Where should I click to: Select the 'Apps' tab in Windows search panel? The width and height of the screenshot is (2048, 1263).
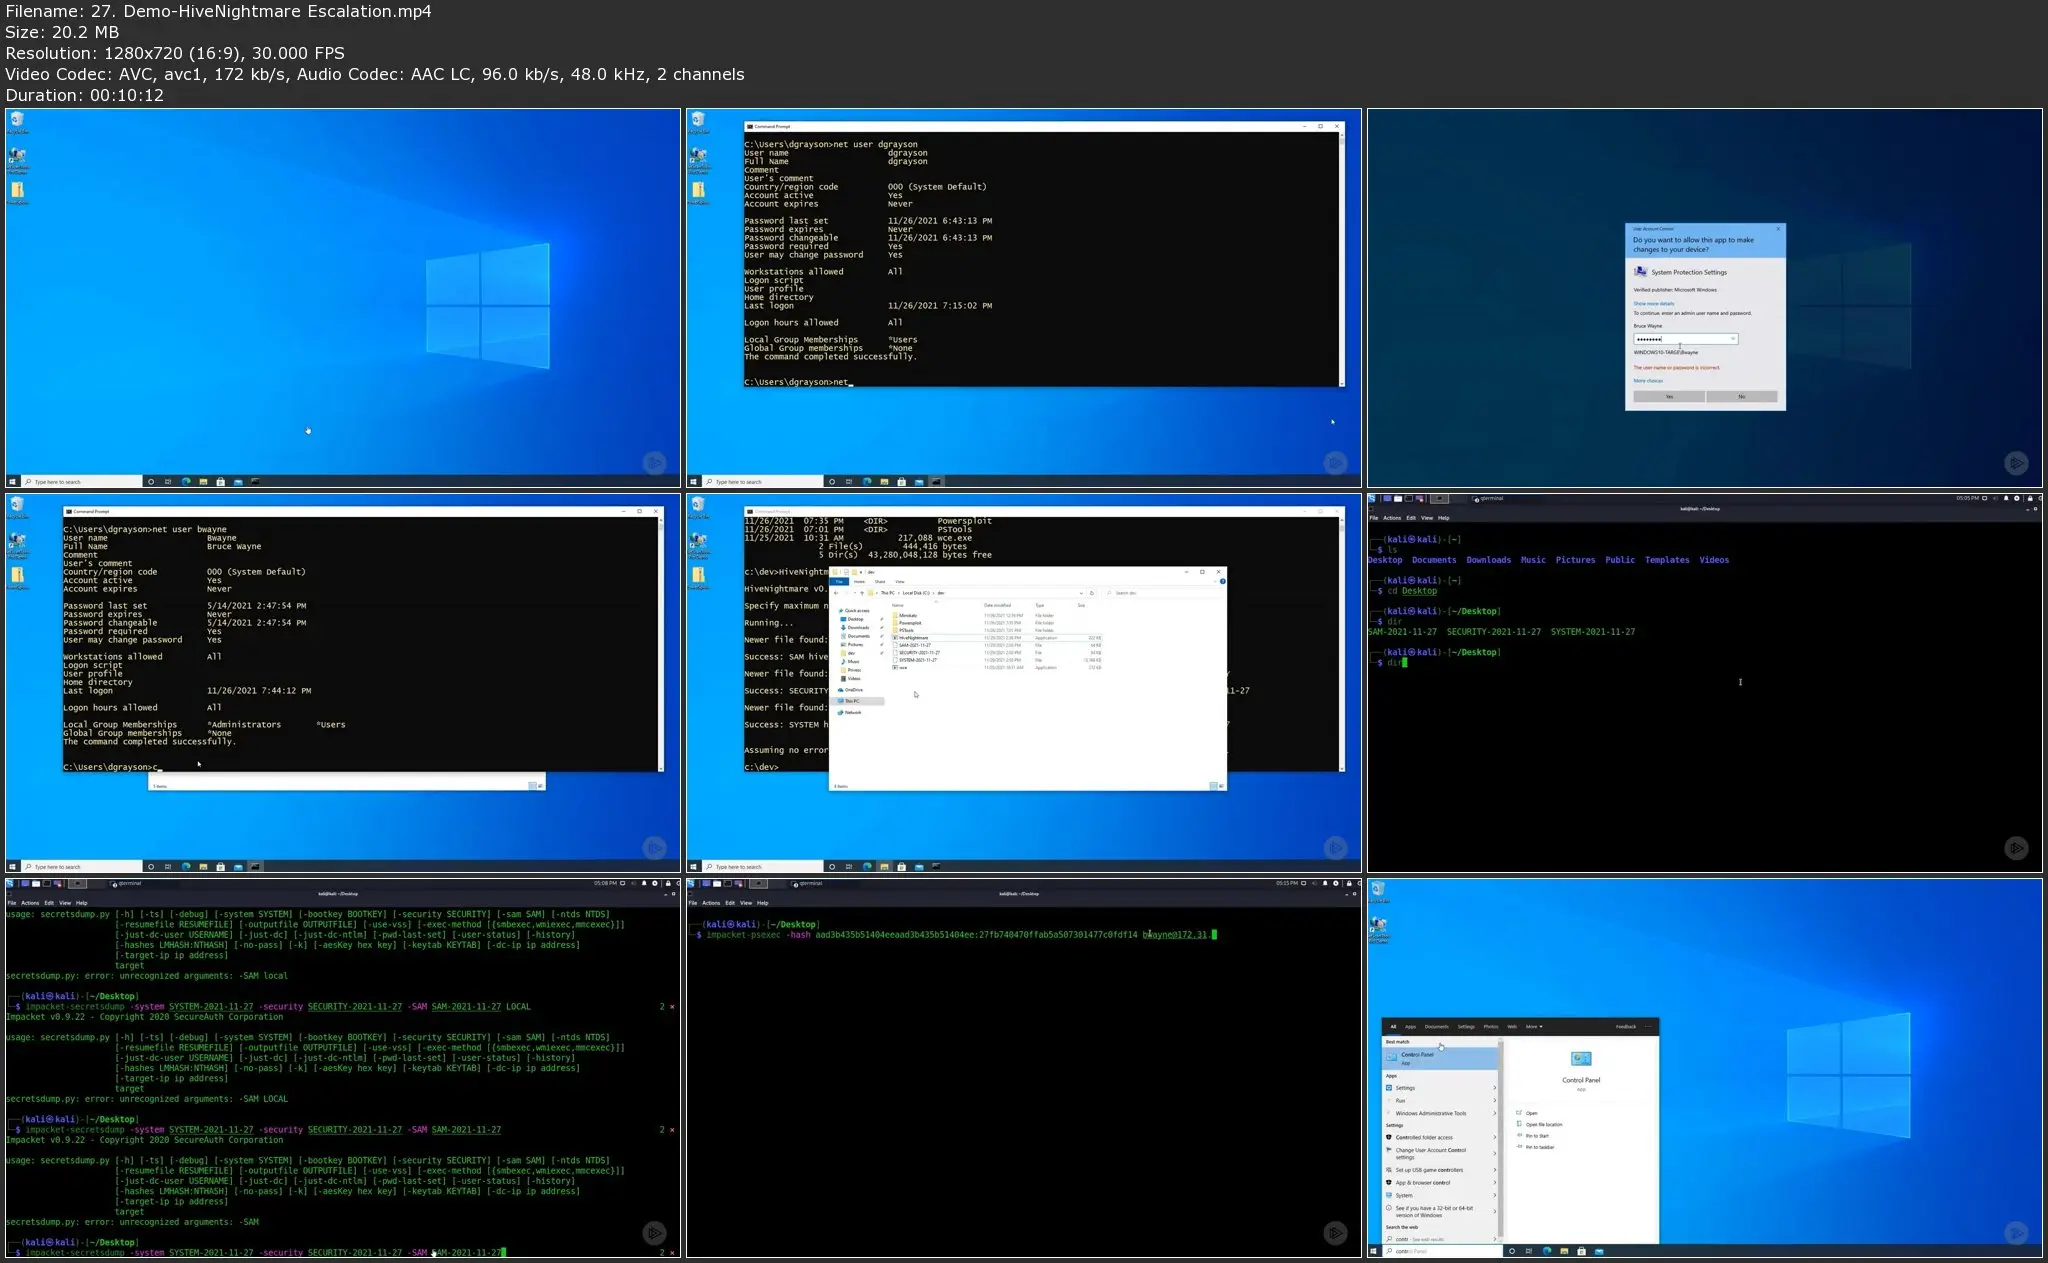tap(1410, 1026)
